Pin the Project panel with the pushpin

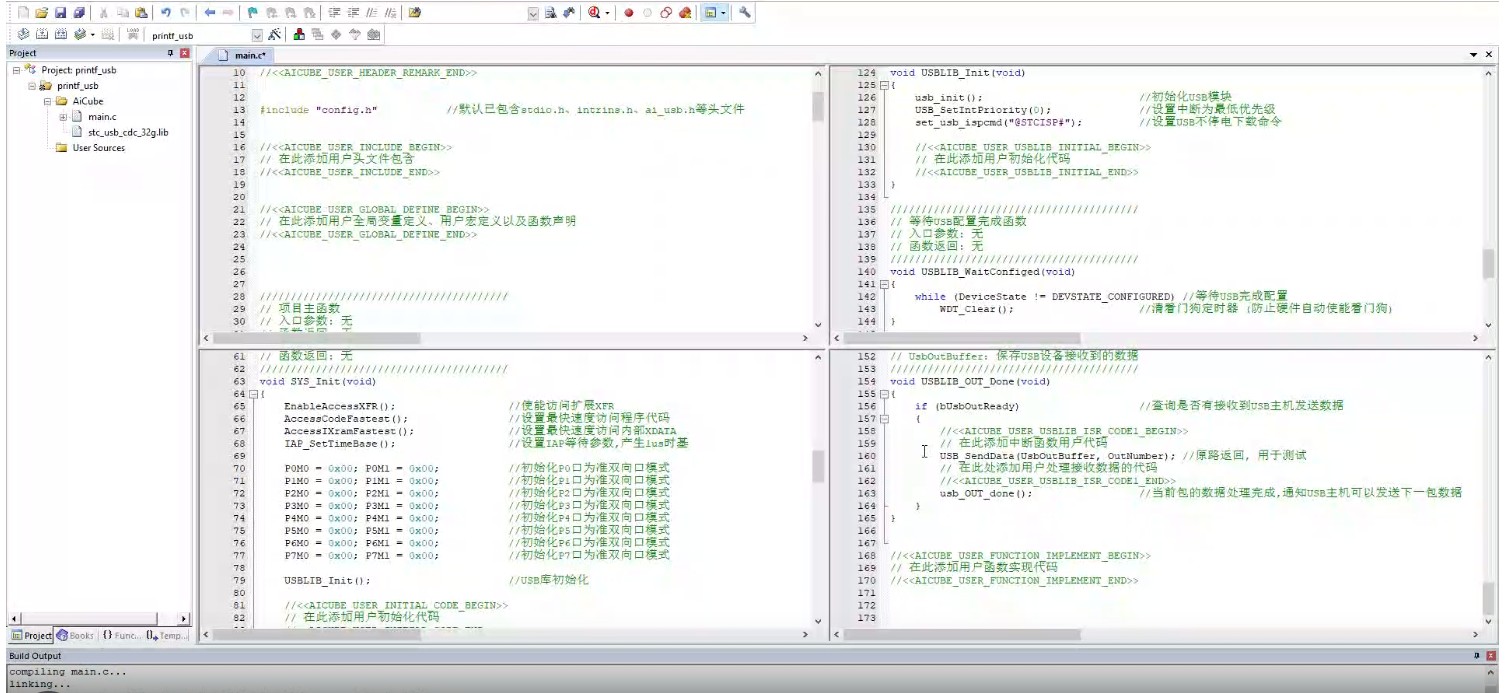170,53
